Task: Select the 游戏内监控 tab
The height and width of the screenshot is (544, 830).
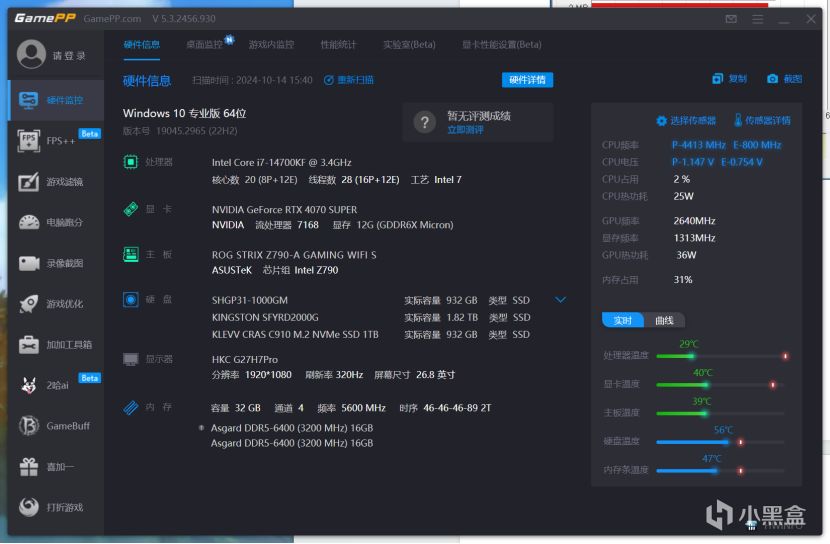Action: 272,44
